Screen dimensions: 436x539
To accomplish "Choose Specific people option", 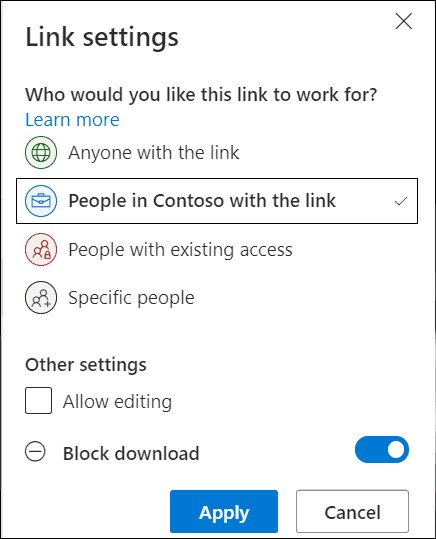I will 217,297.
